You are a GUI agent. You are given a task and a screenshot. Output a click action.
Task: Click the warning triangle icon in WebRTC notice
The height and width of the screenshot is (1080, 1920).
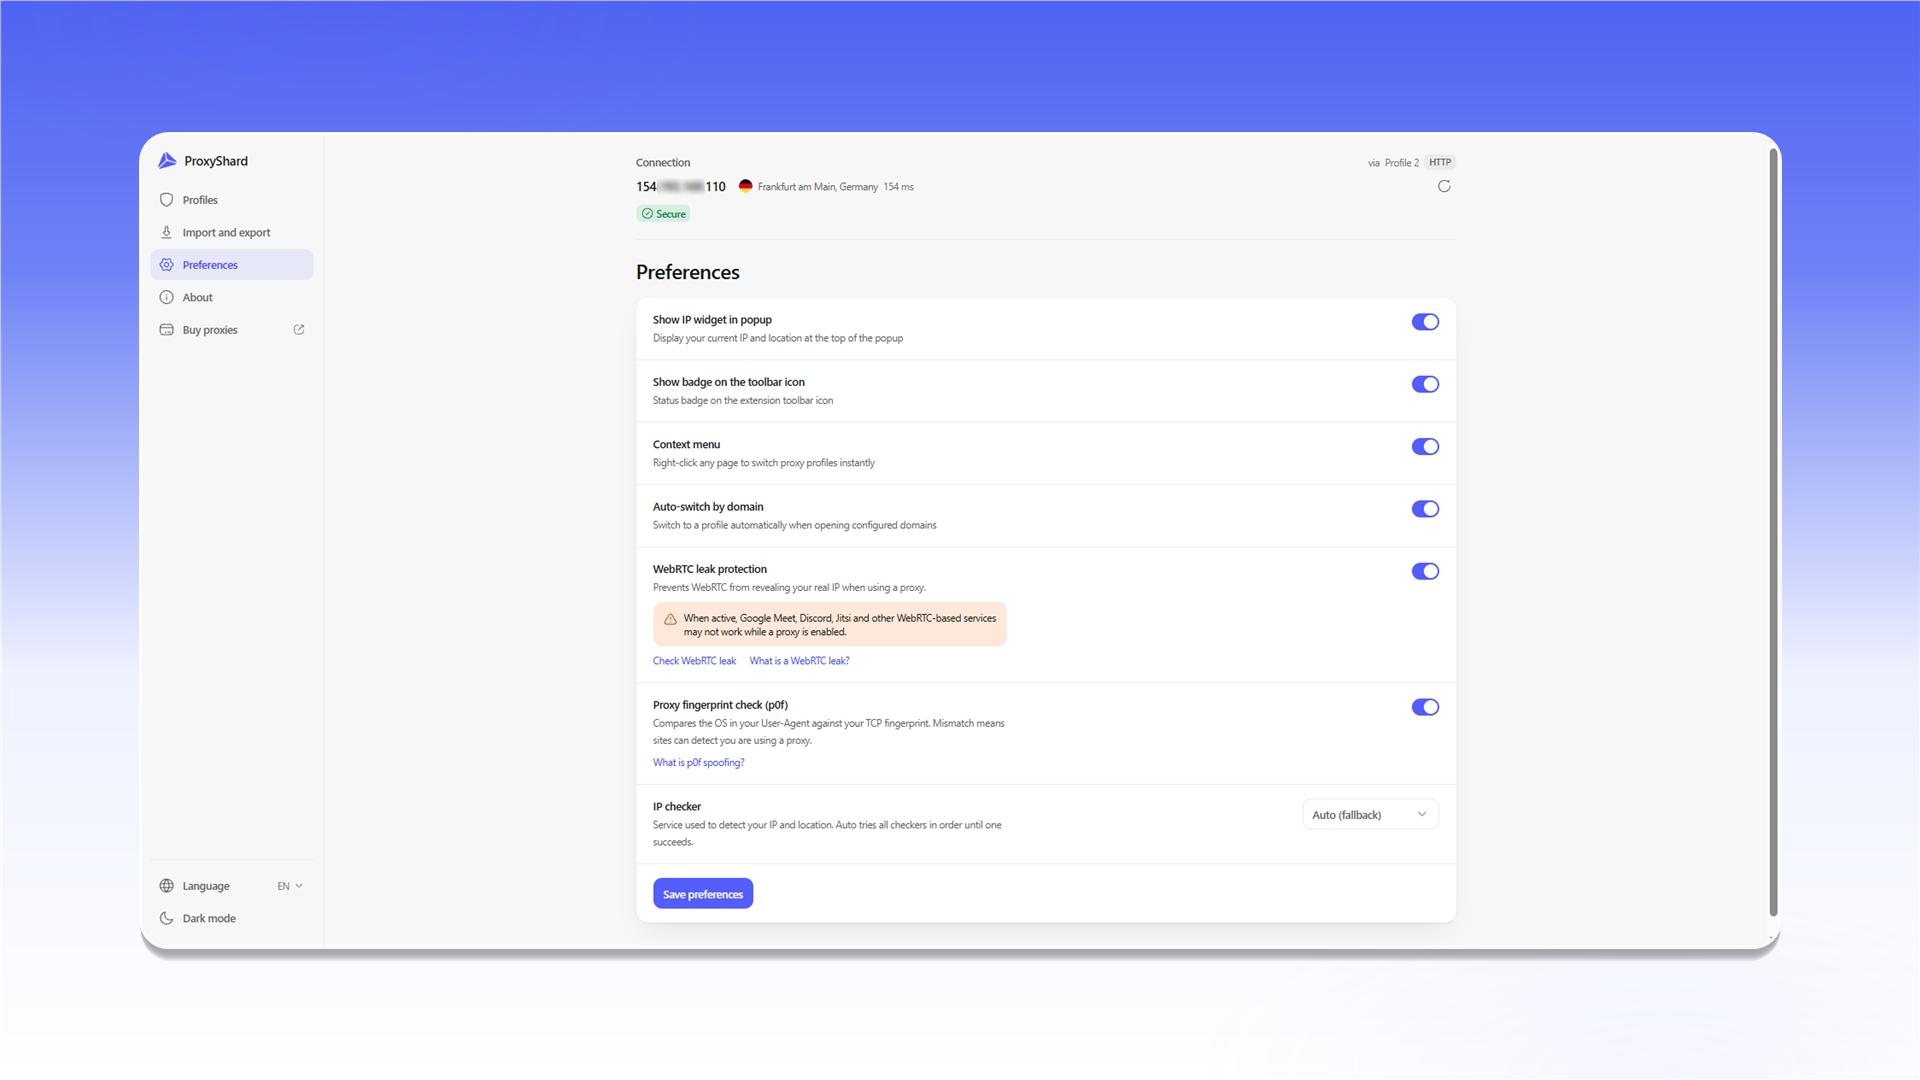(670, 619)
